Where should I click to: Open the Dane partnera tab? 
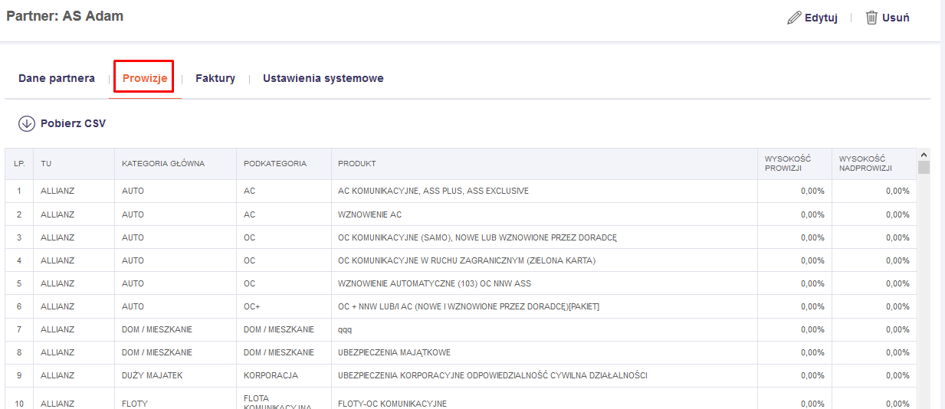pyautogui.click(x=57, y=78)
